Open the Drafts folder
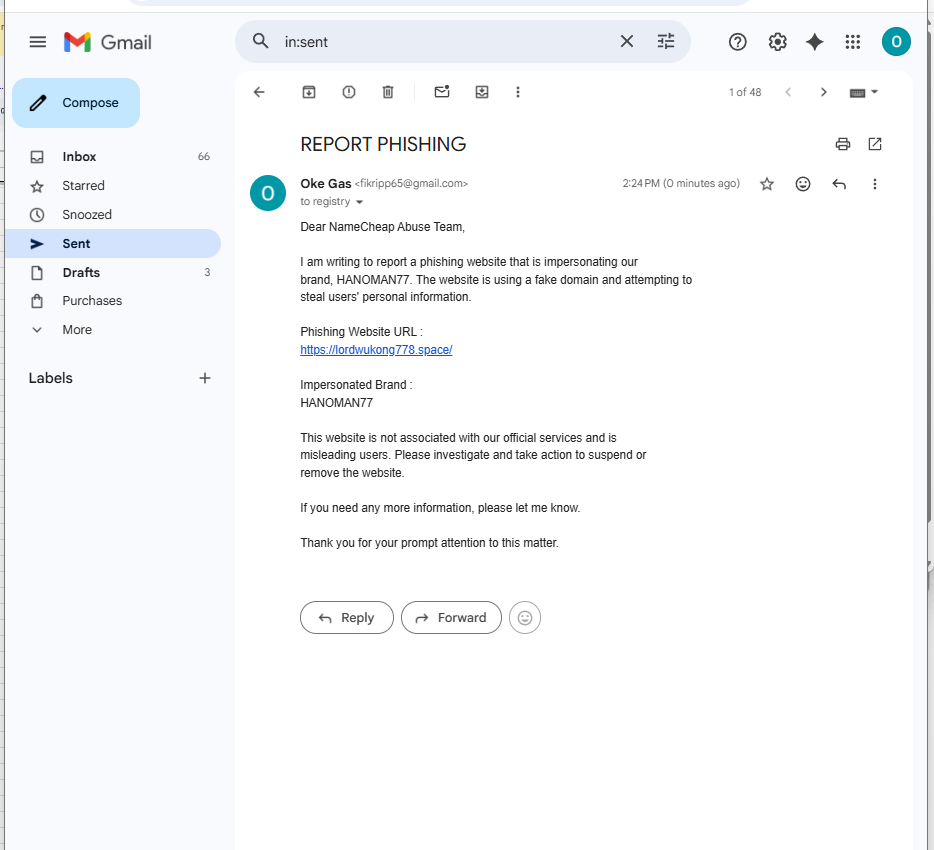 pos(113,272)
